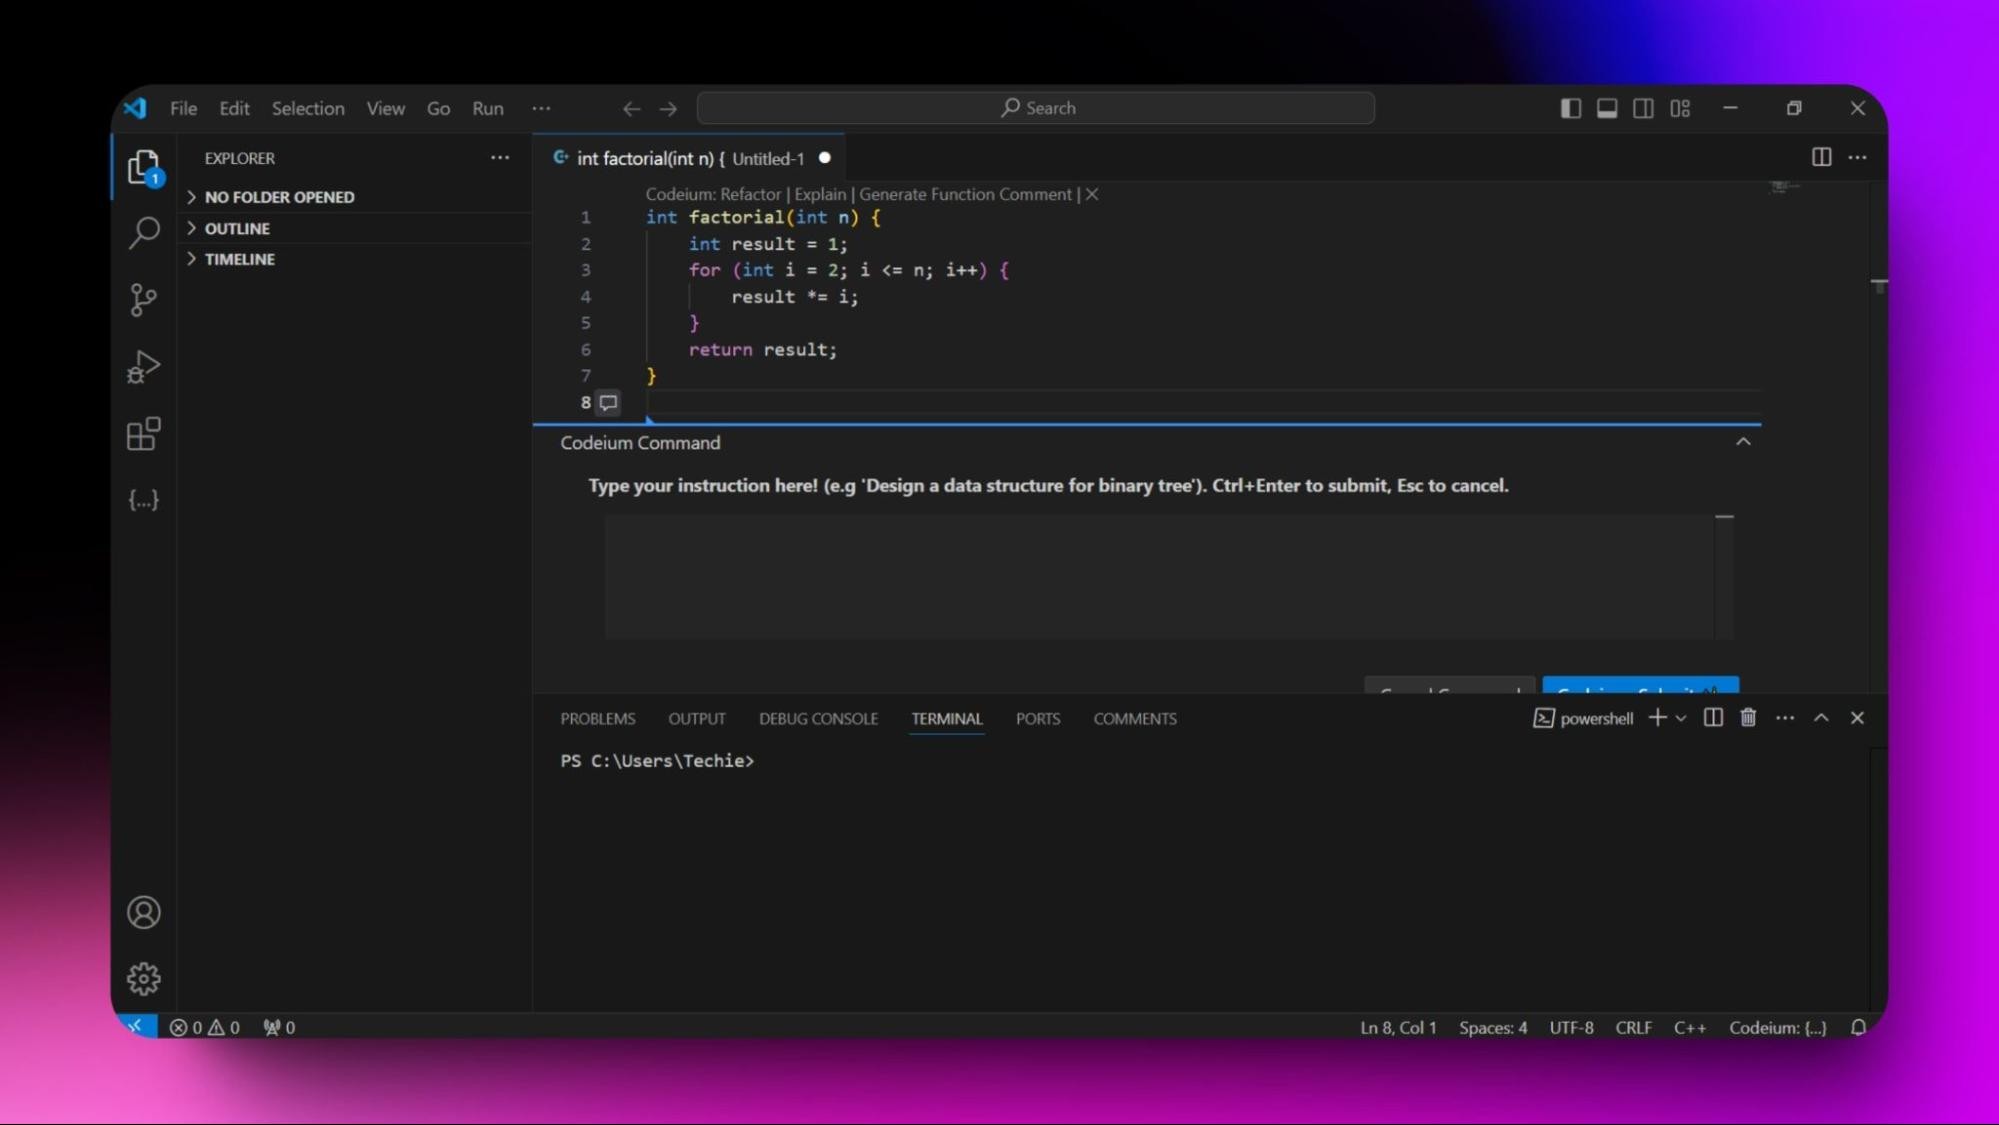Open the Accounts menu icon

(x=144, y=912)
